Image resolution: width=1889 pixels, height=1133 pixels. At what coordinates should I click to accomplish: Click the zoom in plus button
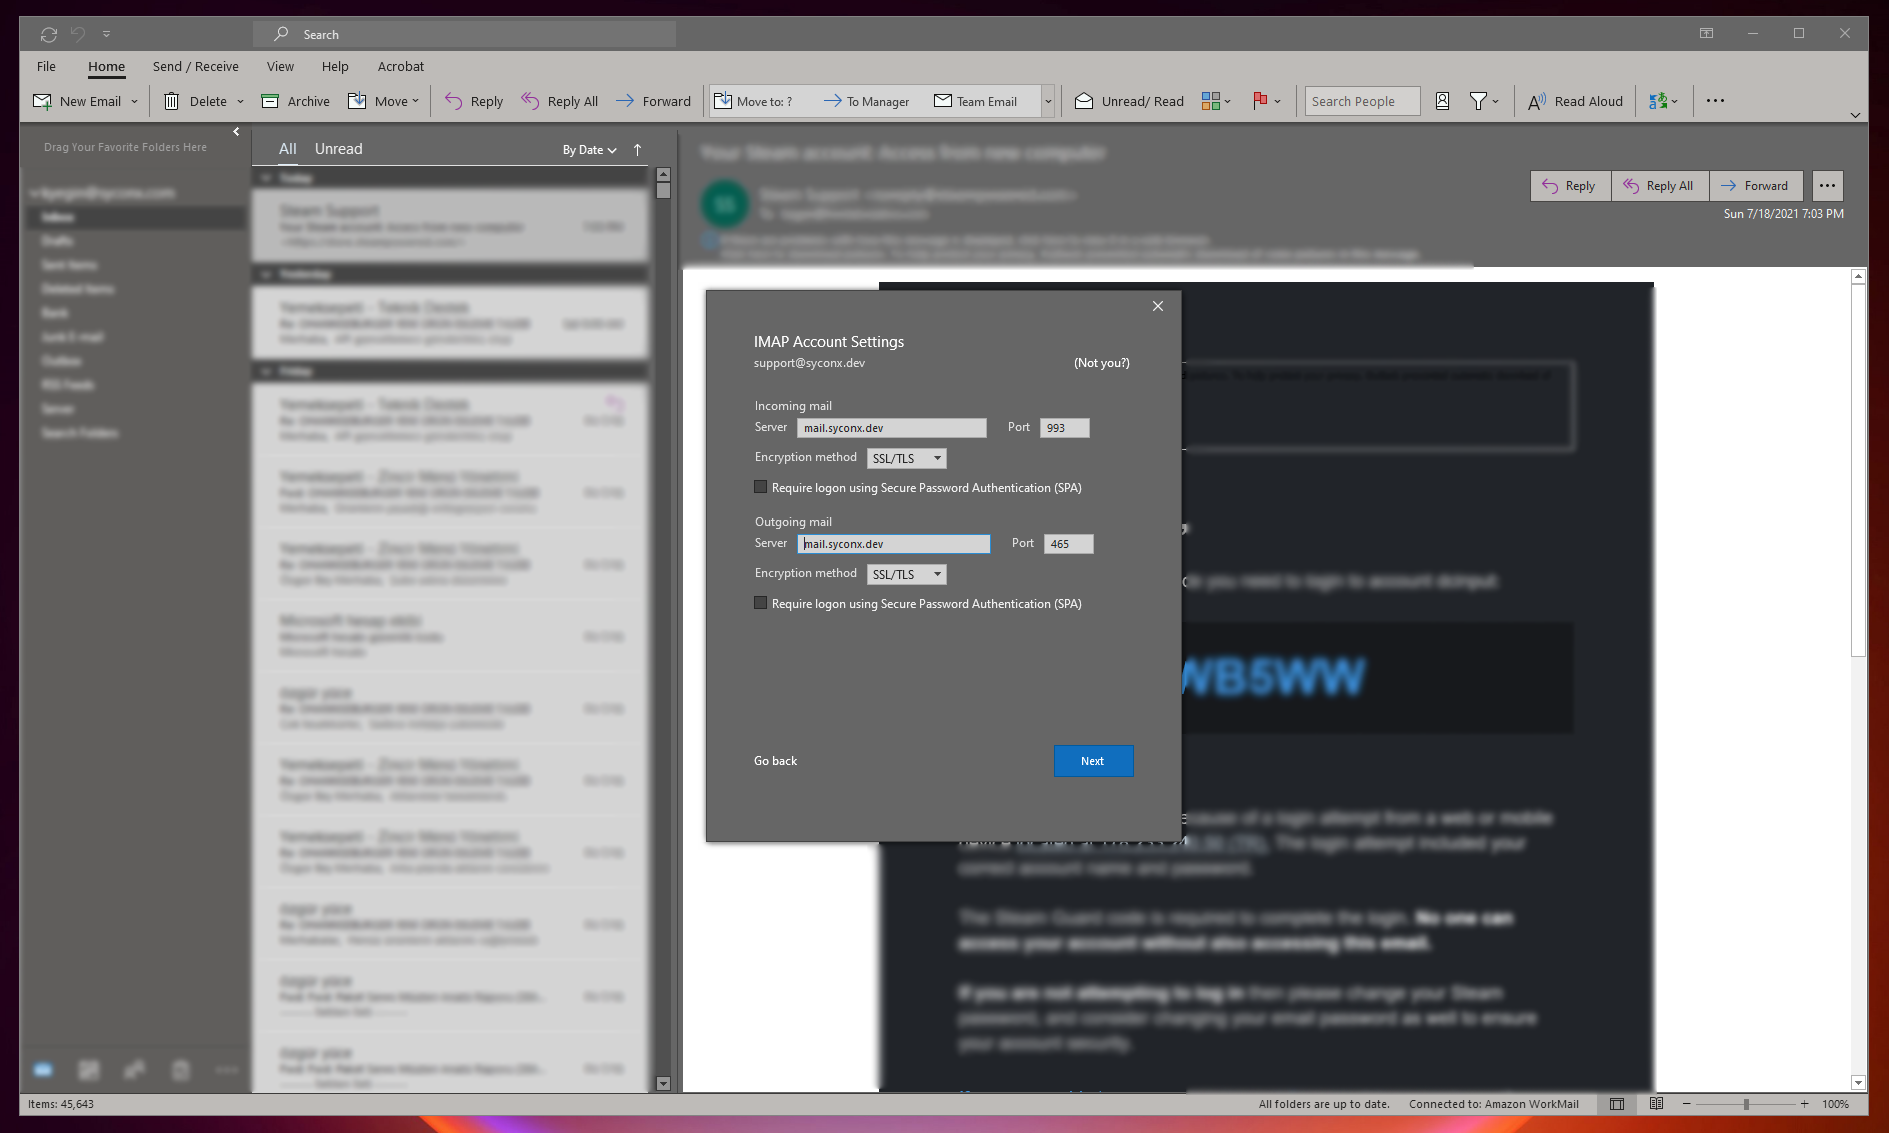tap(1805, 1104)
